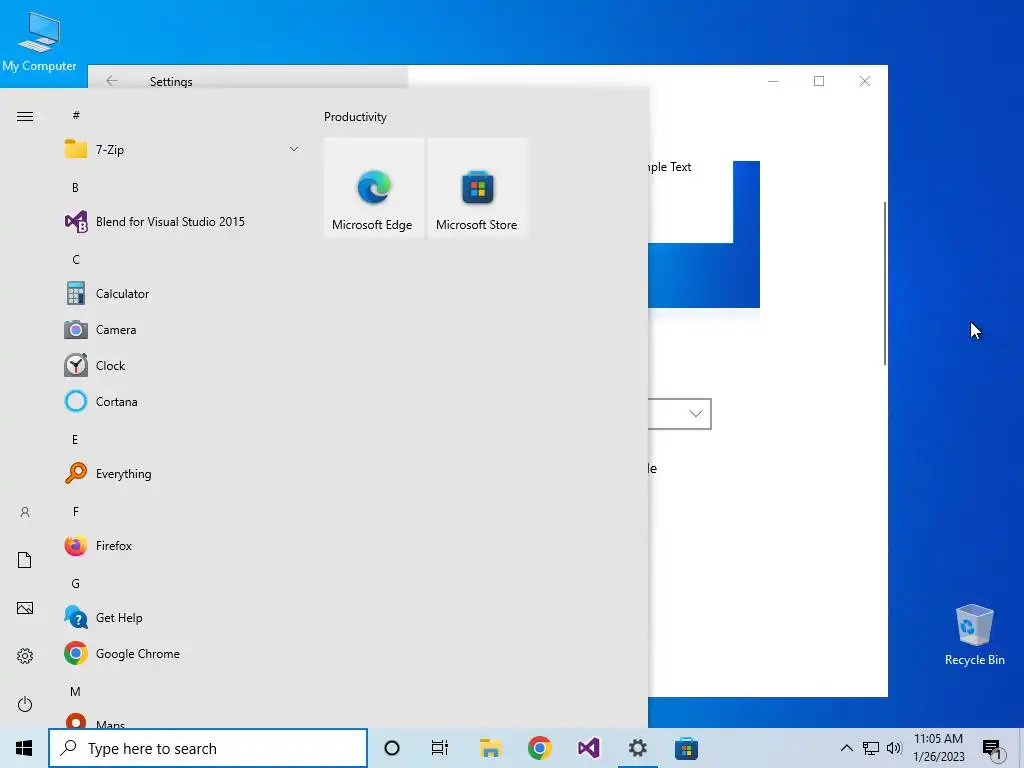Click the Windows Start button
The width and height of the screenshot is (1024, 768).
24,748
